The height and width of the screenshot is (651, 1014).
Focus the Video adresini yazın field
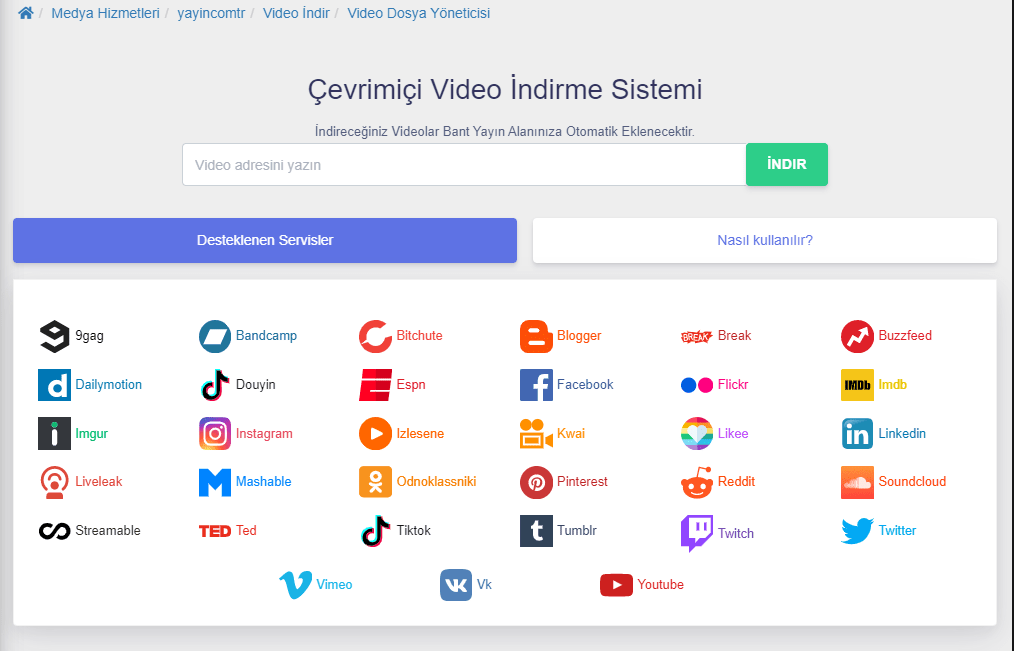[464, 165]
